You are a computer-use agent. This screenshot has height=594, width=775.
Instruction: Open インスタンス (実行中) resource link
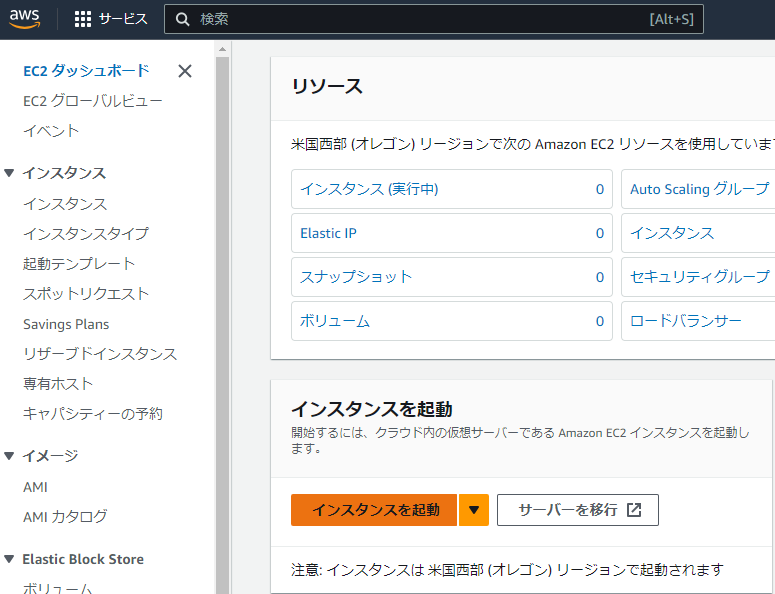tap(369, 189)
